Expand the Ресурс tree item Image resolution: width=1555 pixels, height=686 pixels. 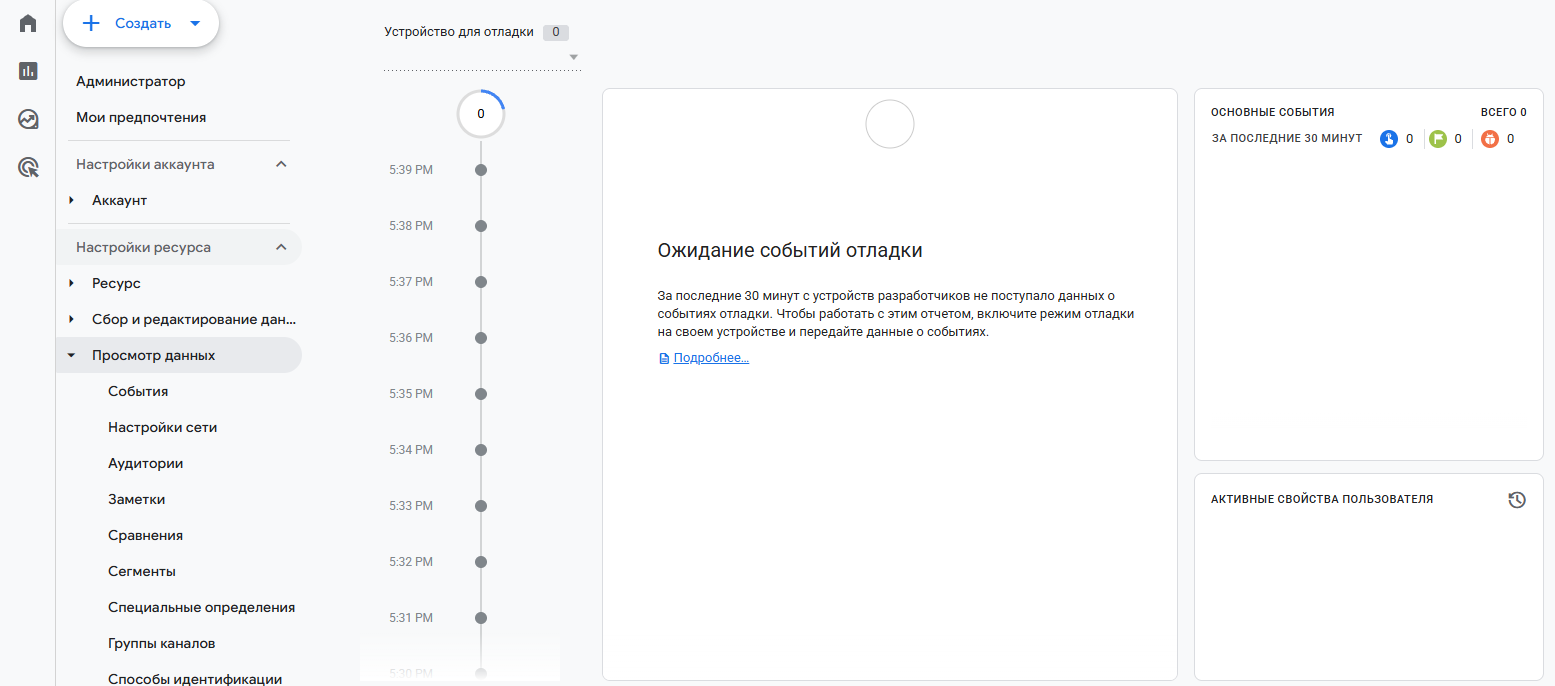coord(71,283)
